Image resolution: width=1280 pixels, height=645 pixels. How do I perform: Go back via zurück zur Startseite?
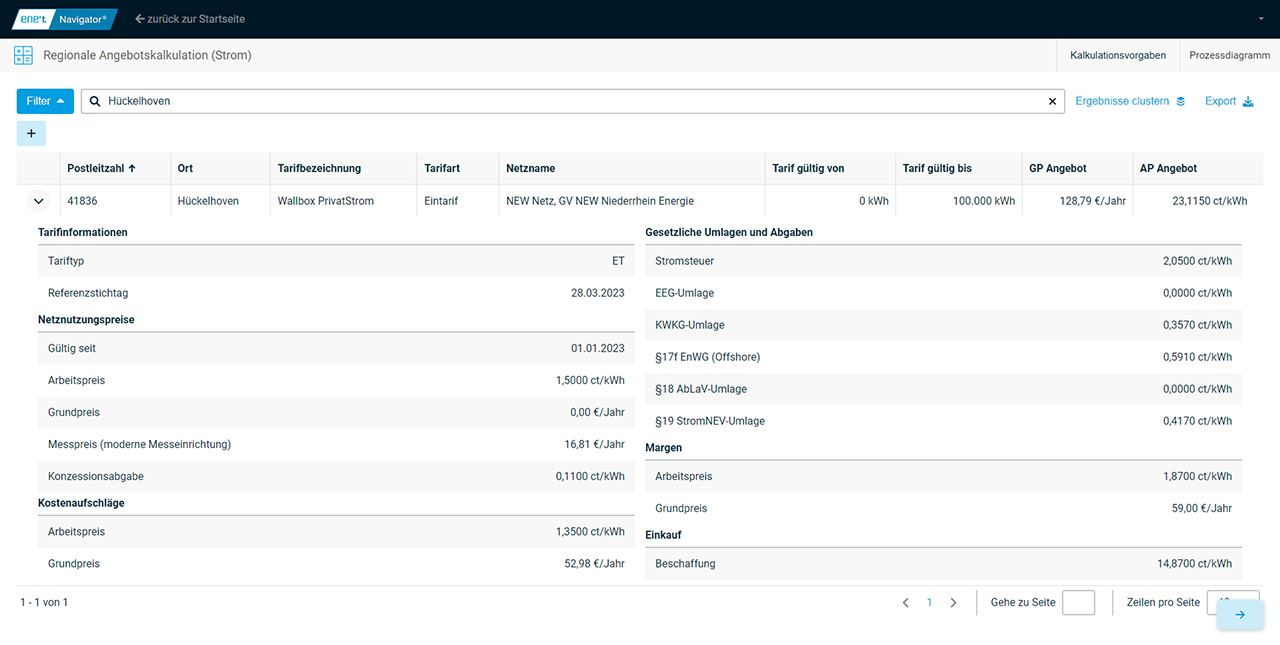click(x=190, y=19)
